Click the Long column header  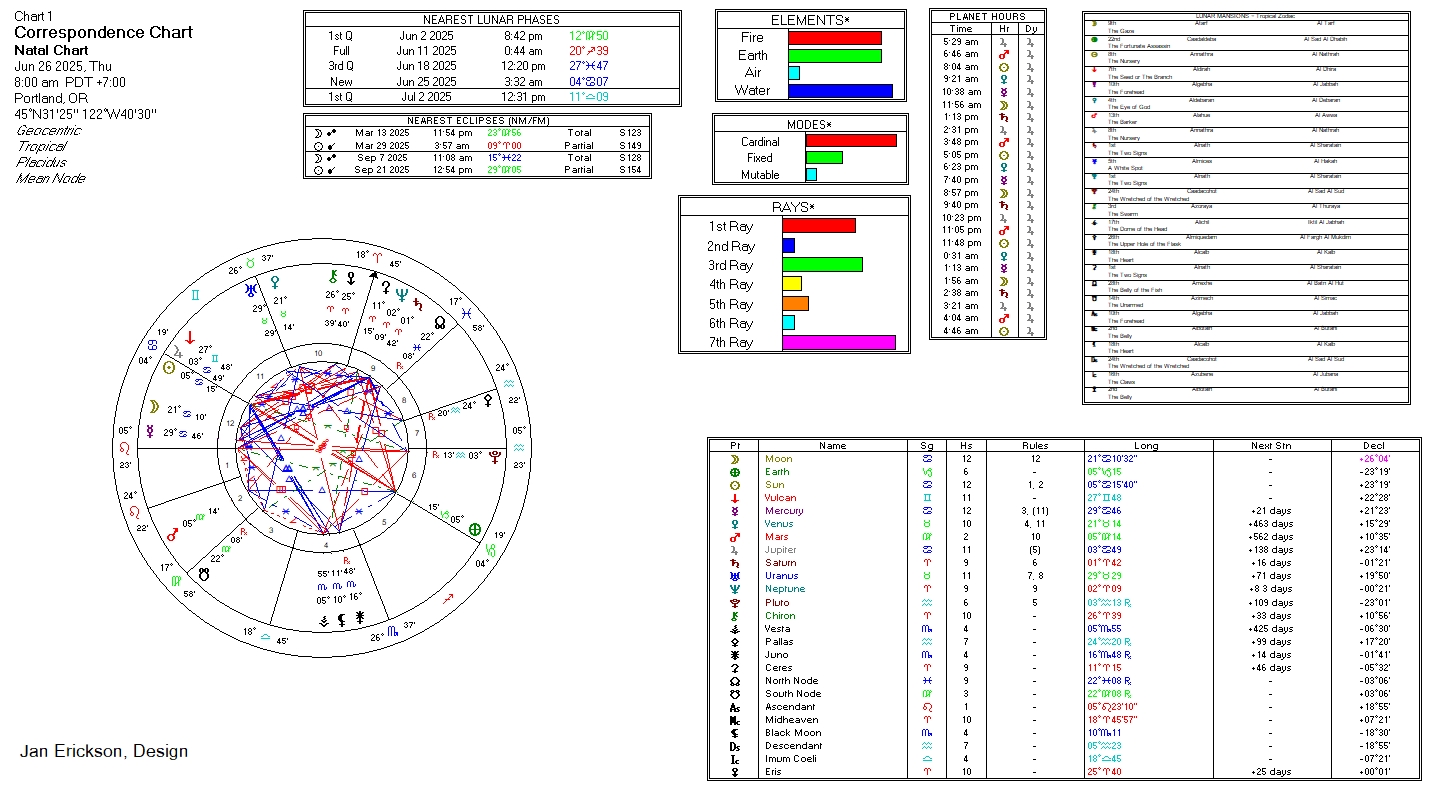point(1146,445)
